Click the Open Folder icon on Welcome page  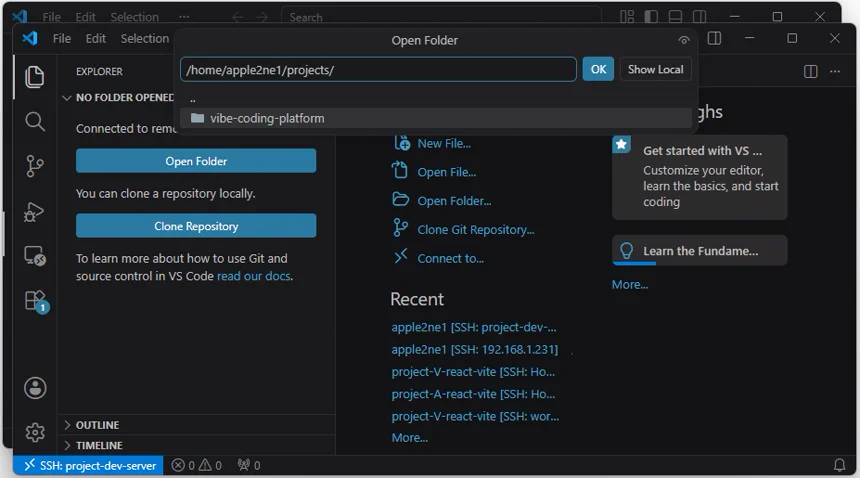[x=400, y=200]
